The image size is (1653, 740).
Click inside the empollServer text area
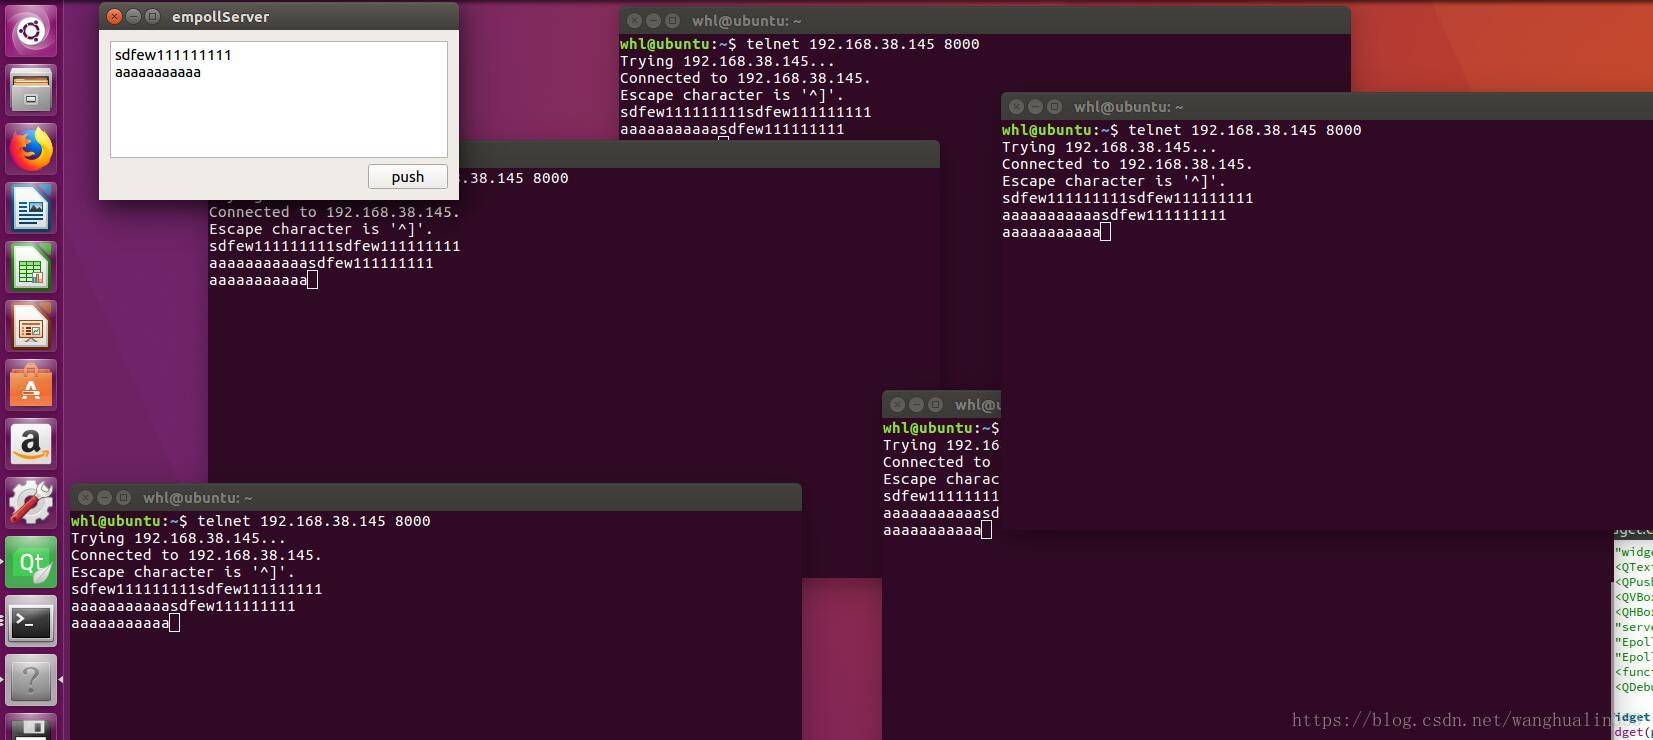coord(278,99)
